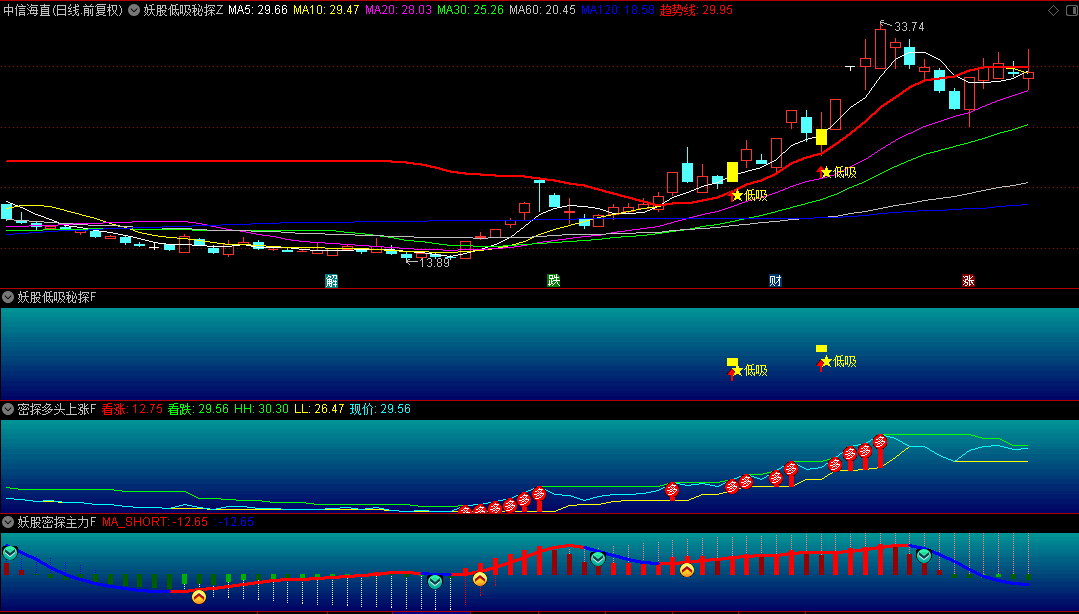The width and height of the screenshot is (1079, 614).
Task: Click the first orange up-arrow signal in 妖股密探主力F
Action: pos(199,596)
